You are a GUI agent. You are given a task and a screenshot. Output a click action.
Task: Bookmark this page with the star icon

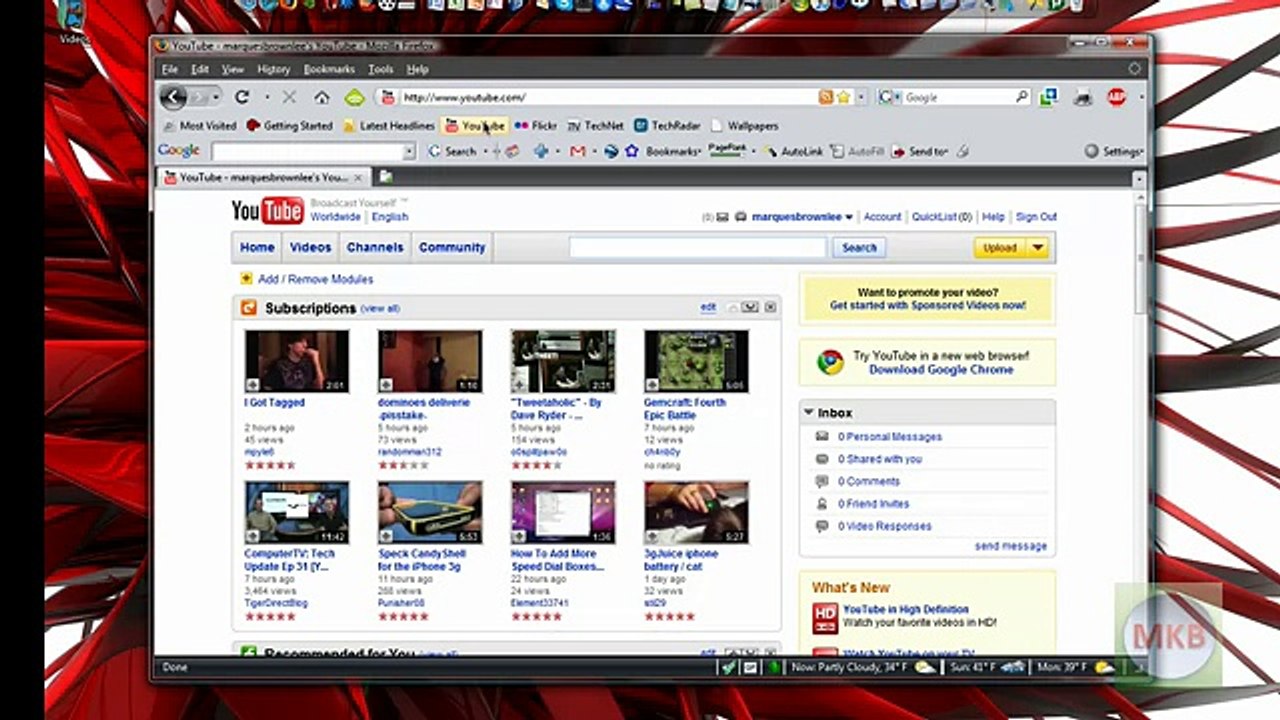pyautogui.click(x=844, y=97)
